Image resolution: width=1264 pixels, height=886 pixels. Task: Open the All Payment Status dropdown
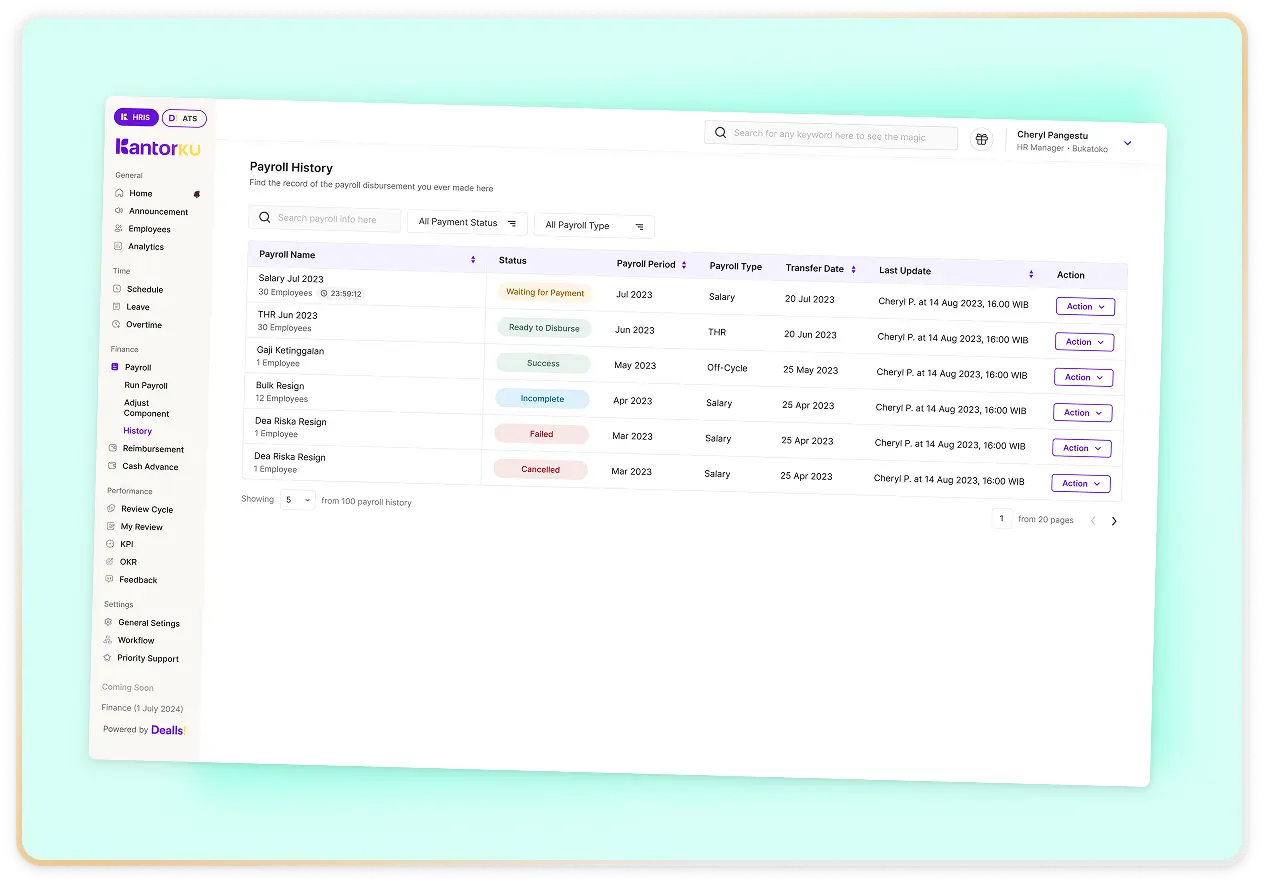pyautogui.click(x=466, y=222)
